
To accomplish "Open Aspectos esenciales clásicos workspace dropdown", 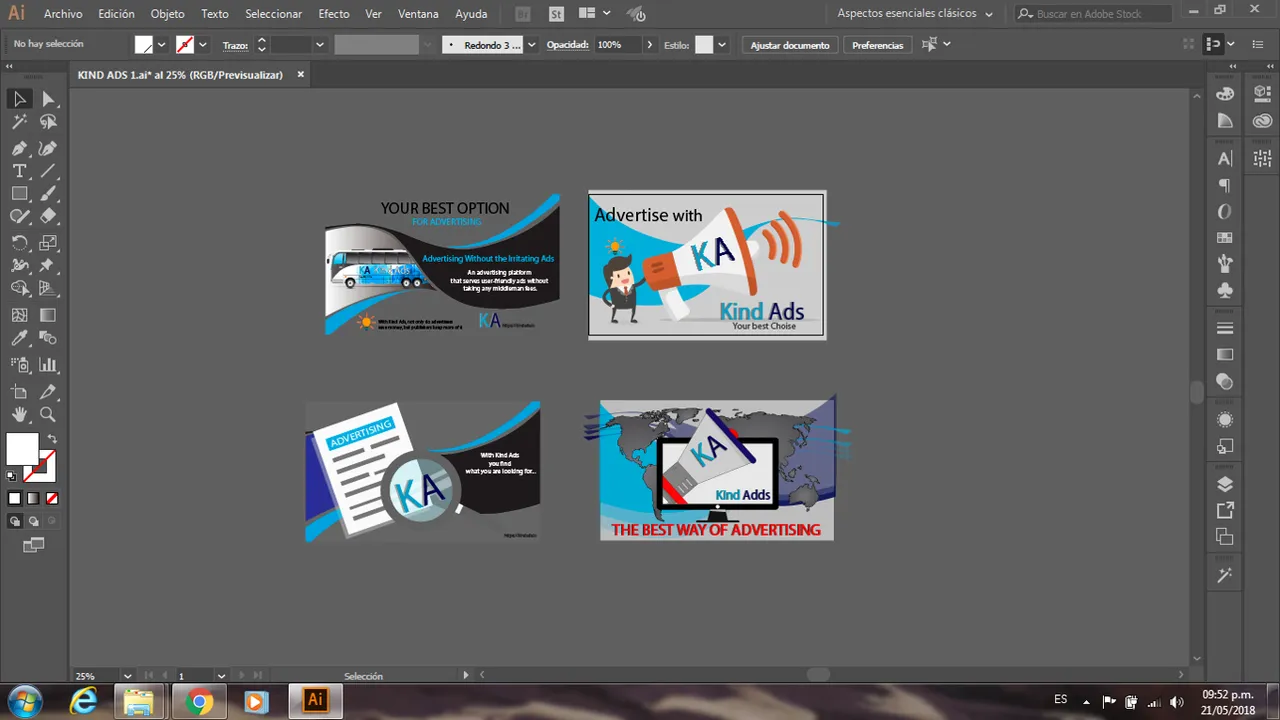I will pyautogui.click(x=915, y=14).
